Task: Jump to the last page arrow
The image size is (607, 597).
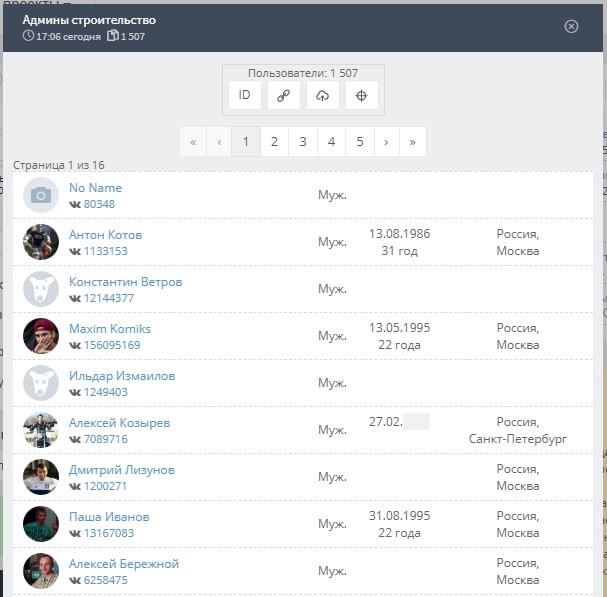Action: click(412, 142)
